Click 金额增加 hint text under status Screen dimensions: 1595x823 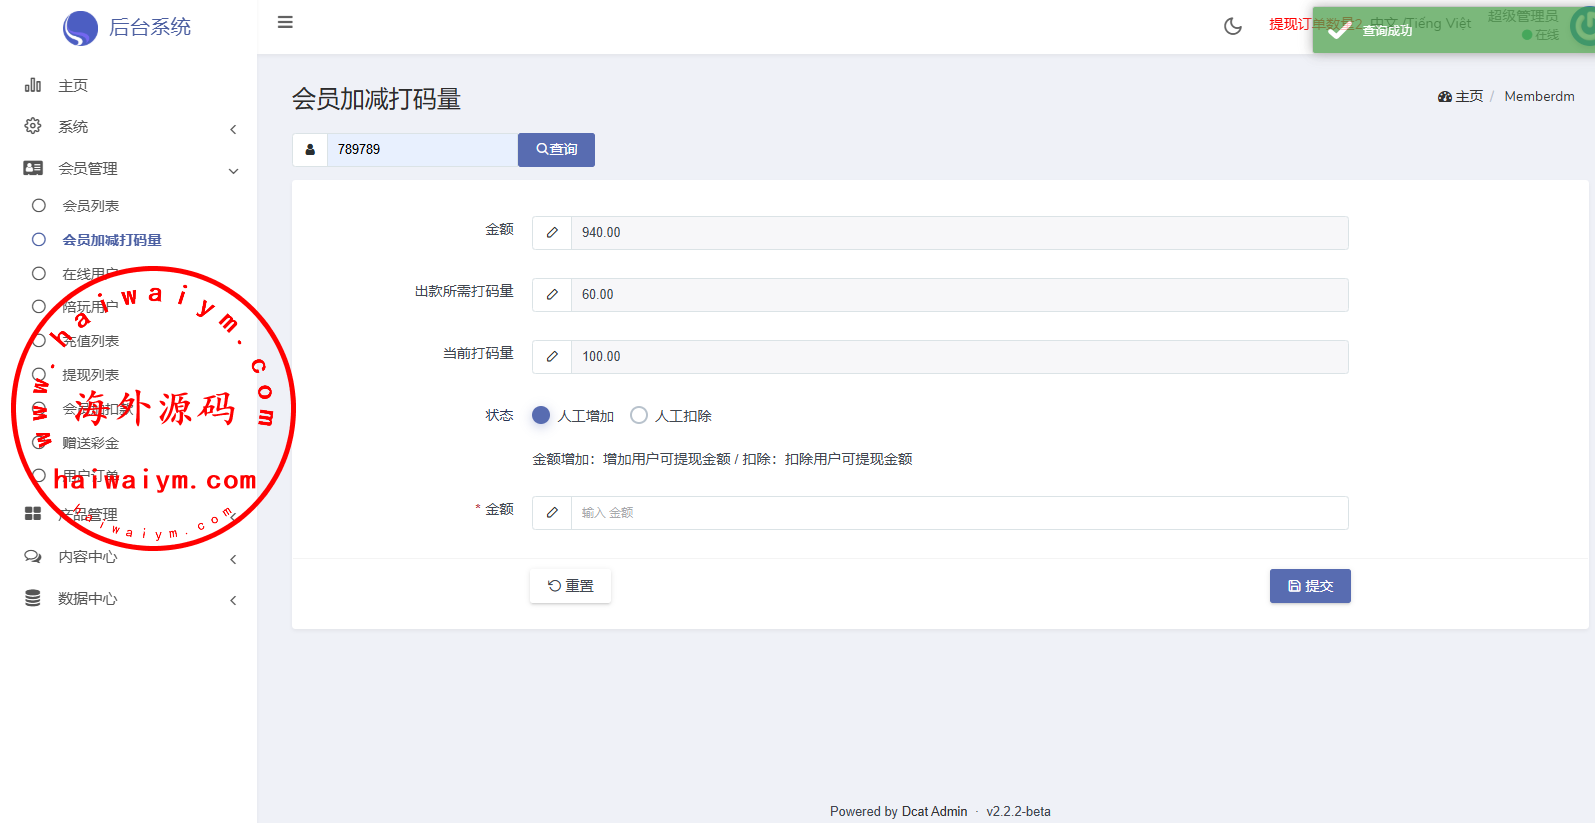(722, 459)
